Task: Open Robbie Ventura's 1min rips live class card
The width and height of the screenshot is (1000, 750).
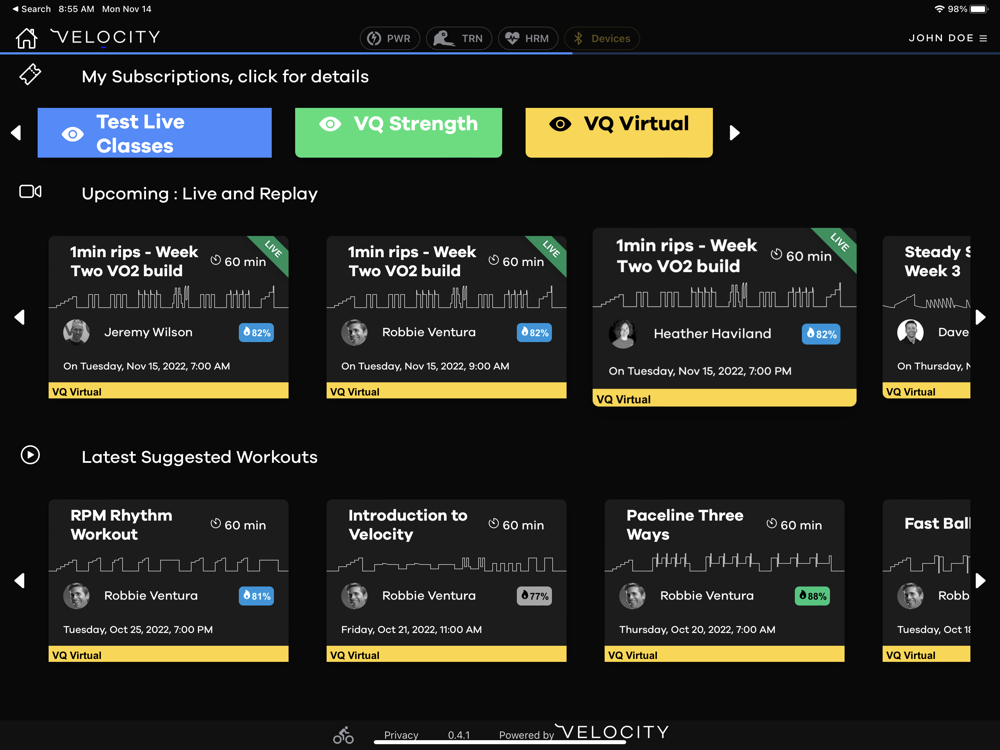Action: pos(446,317)
